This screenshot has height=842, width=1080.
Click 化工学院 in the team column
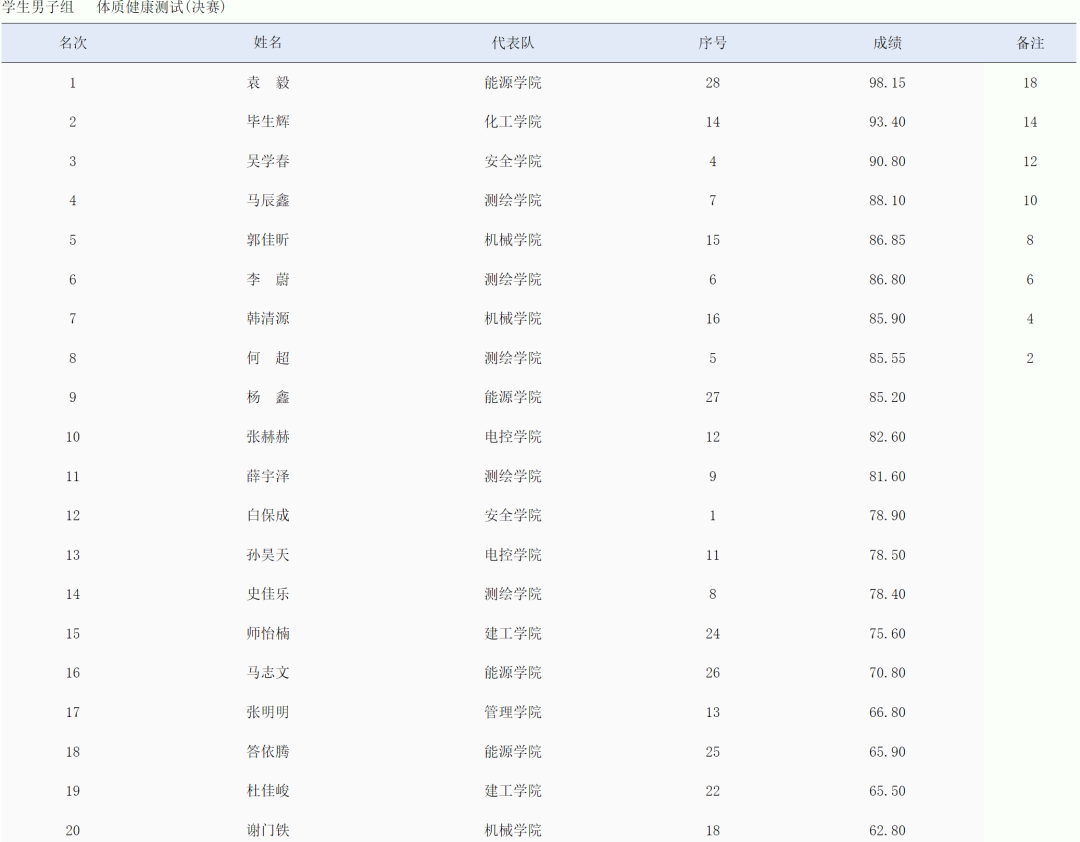[512, 122]
